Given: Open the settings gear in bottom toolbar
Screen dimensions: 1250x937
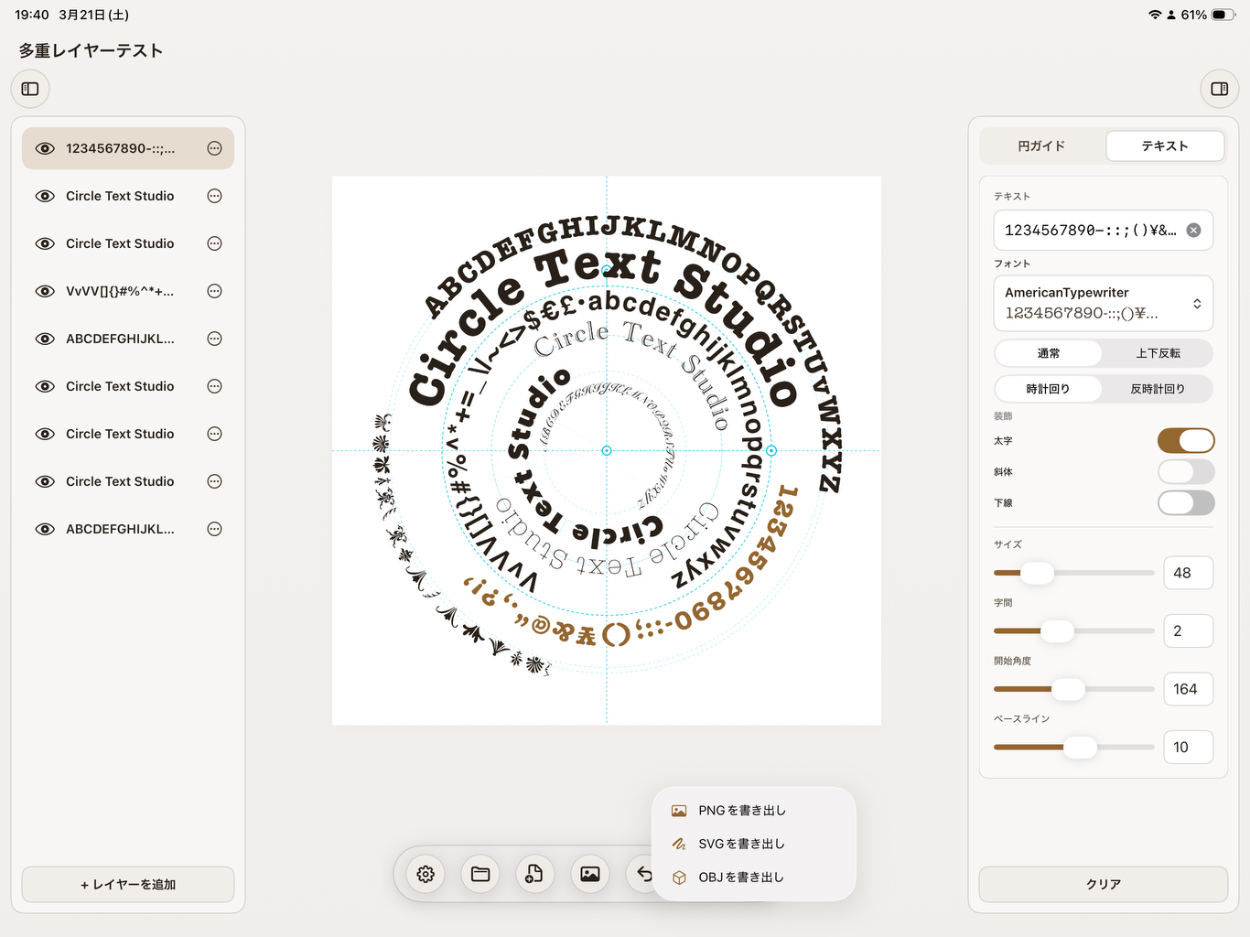Looking at the screenshot, I should (425, 874).
